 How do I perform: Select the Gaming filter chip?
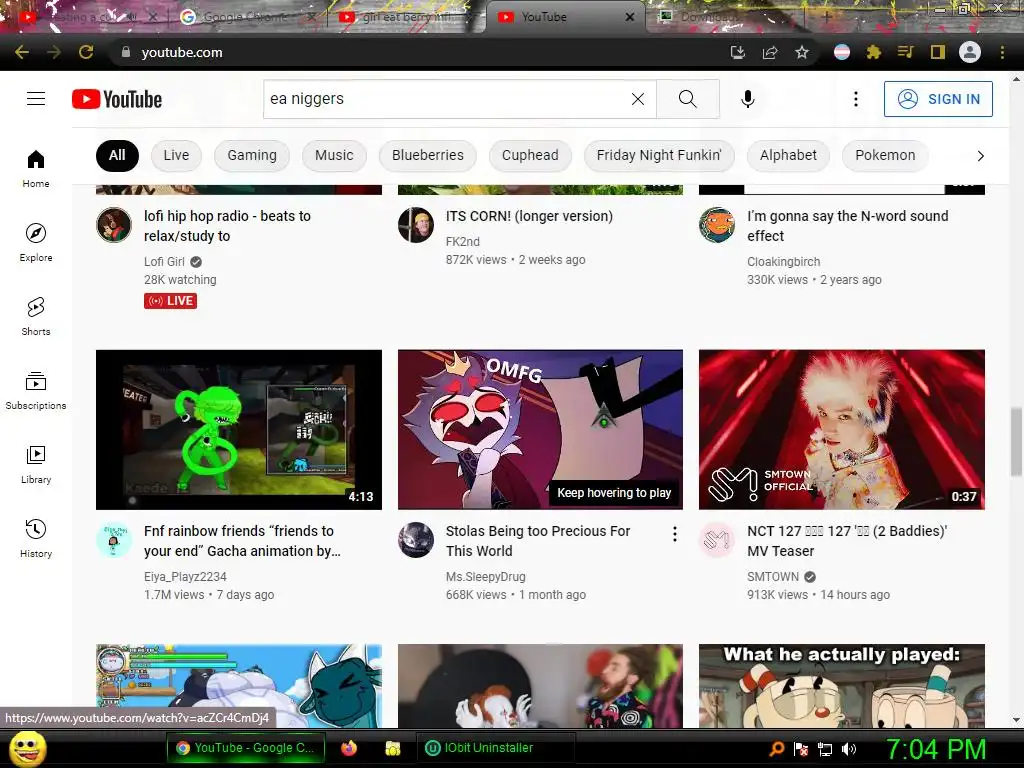coord(252,155)
